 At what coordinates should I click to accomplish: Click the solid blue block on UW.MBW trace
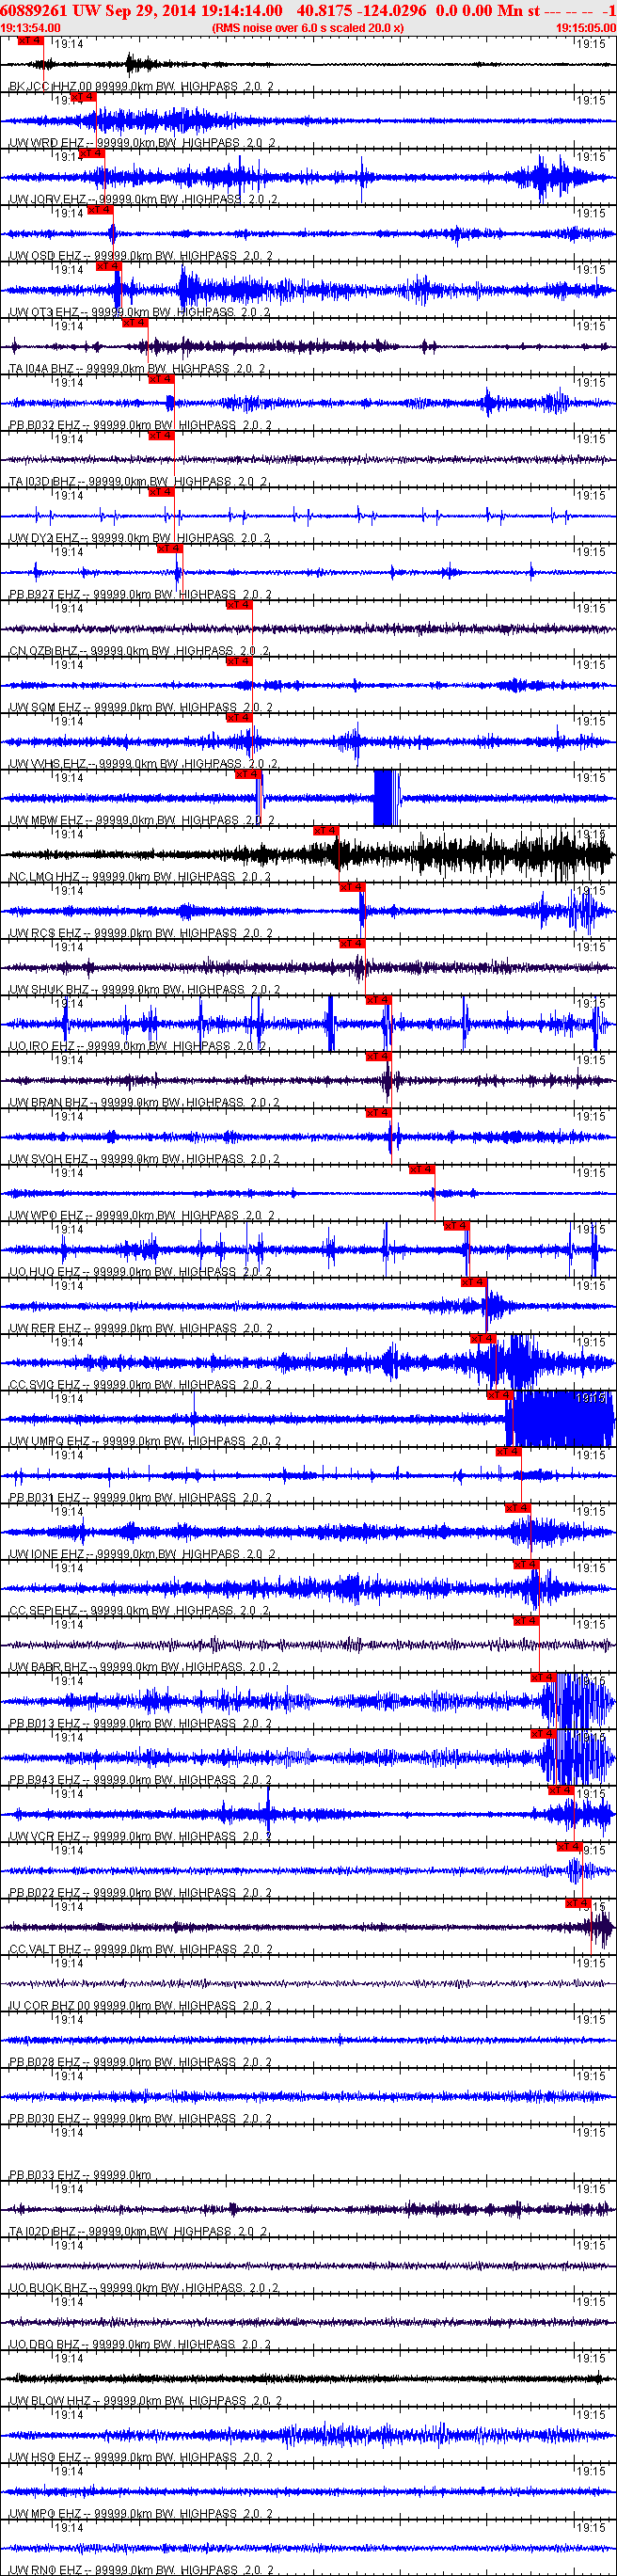tap(384, 798)
